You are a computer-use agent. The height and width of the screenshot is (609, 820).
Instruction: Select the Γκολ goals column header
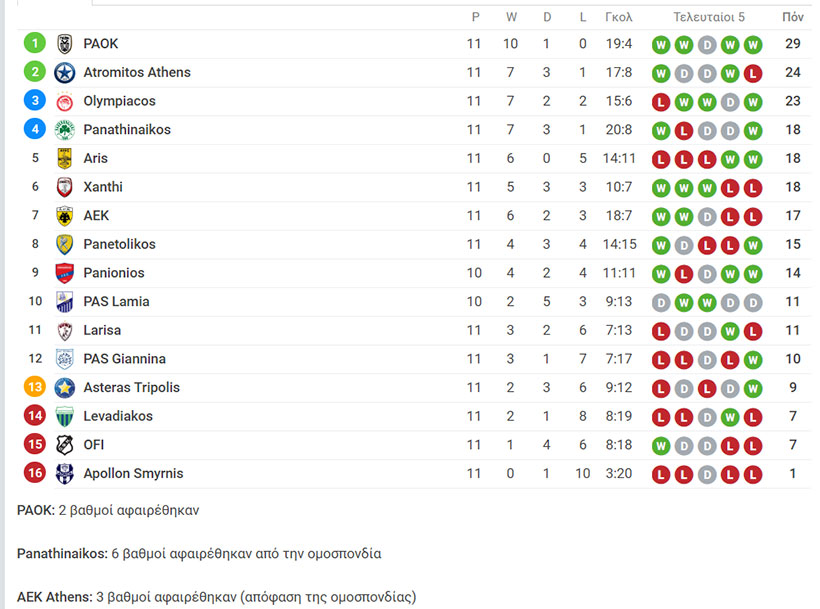(x=619, y=17)
